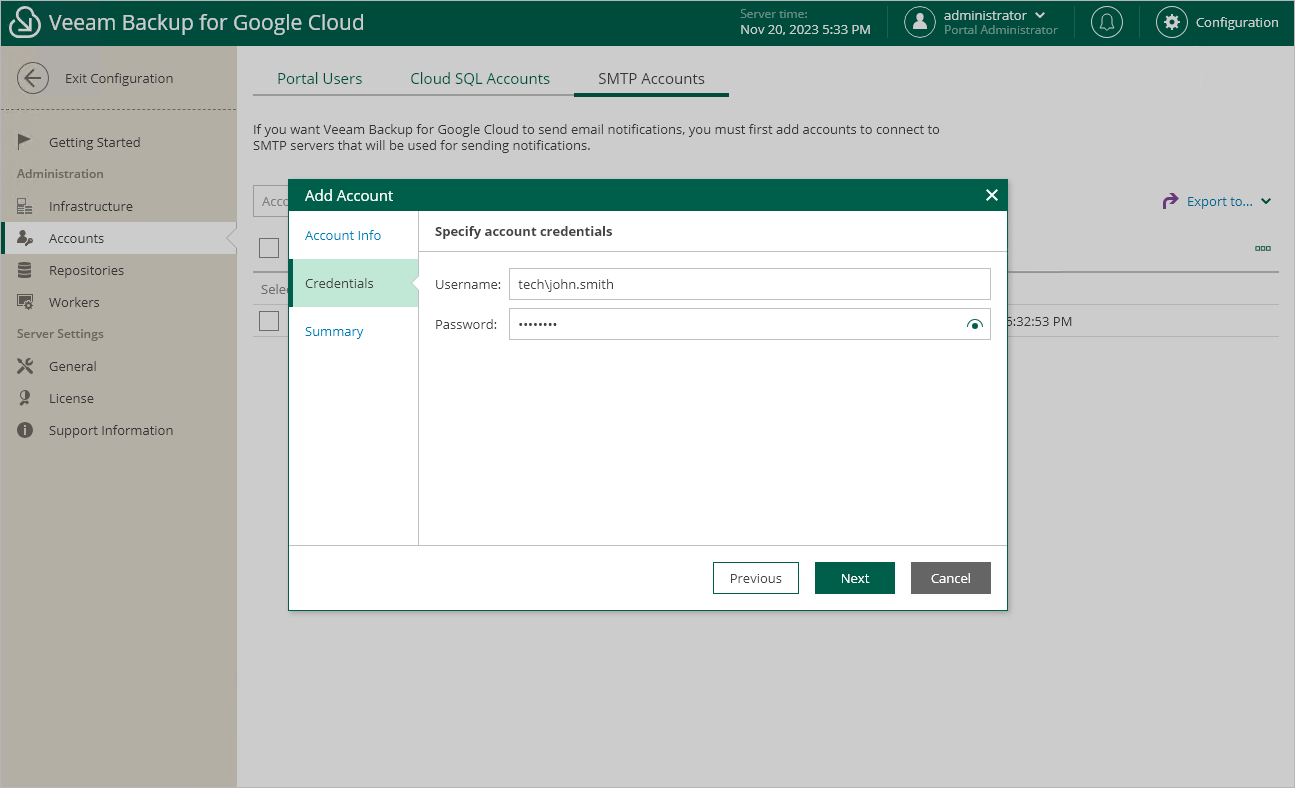Image resolution: width=1295 pixels, height=788 pixels.
Task: Switch to the Portal Users tab
Action: pos(320,78)
